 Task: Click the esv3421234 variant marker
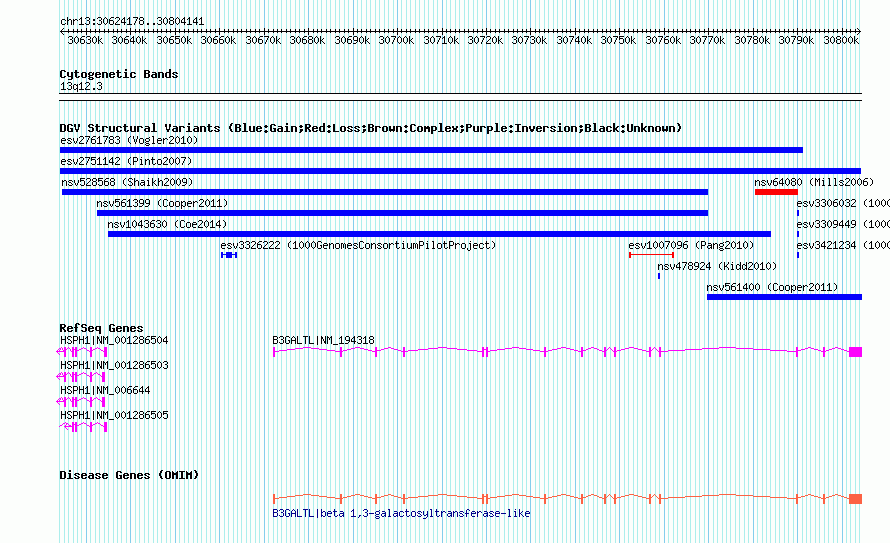click(x=798, y=255)
